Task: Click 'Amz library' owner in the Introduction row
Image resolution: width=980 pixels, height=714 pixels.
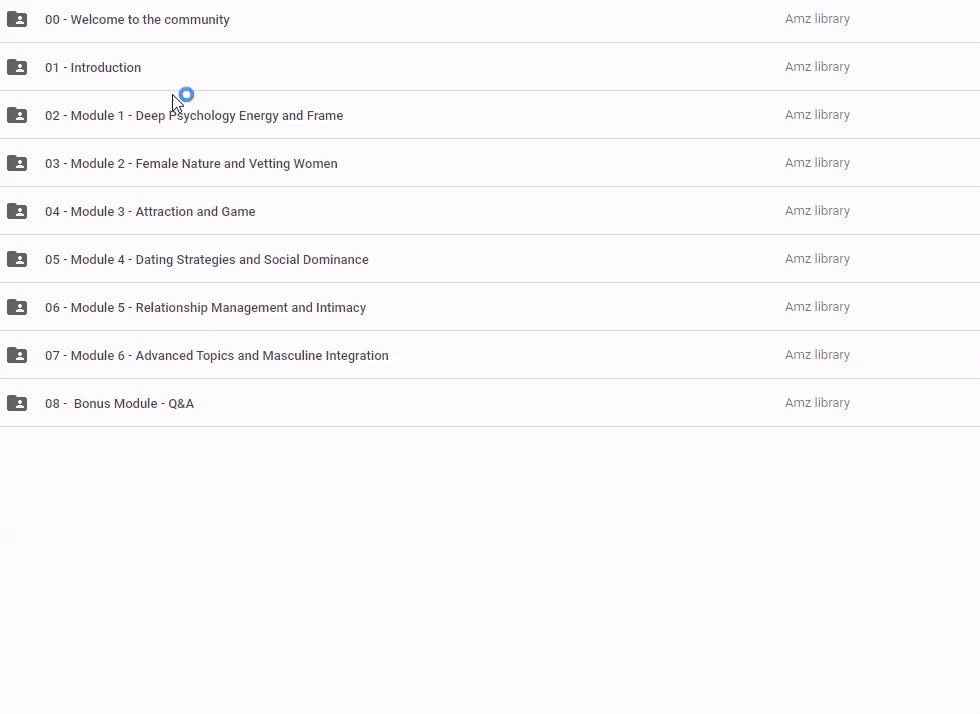Action: point(817,67)
